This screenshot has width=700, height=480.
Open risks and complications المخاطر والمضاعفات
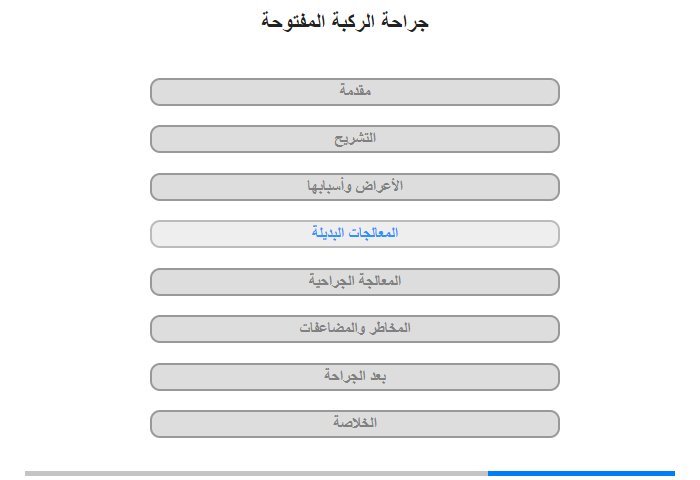354,329
